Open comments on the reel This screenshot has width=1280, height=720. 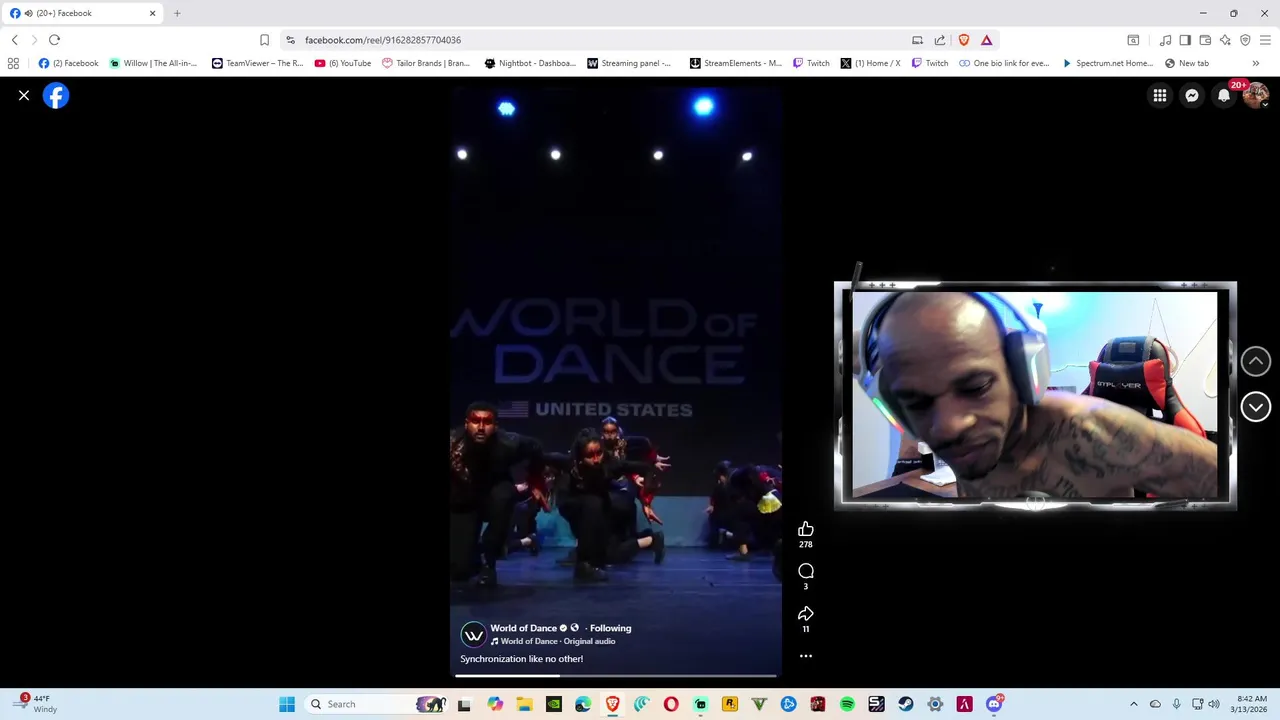806,571
